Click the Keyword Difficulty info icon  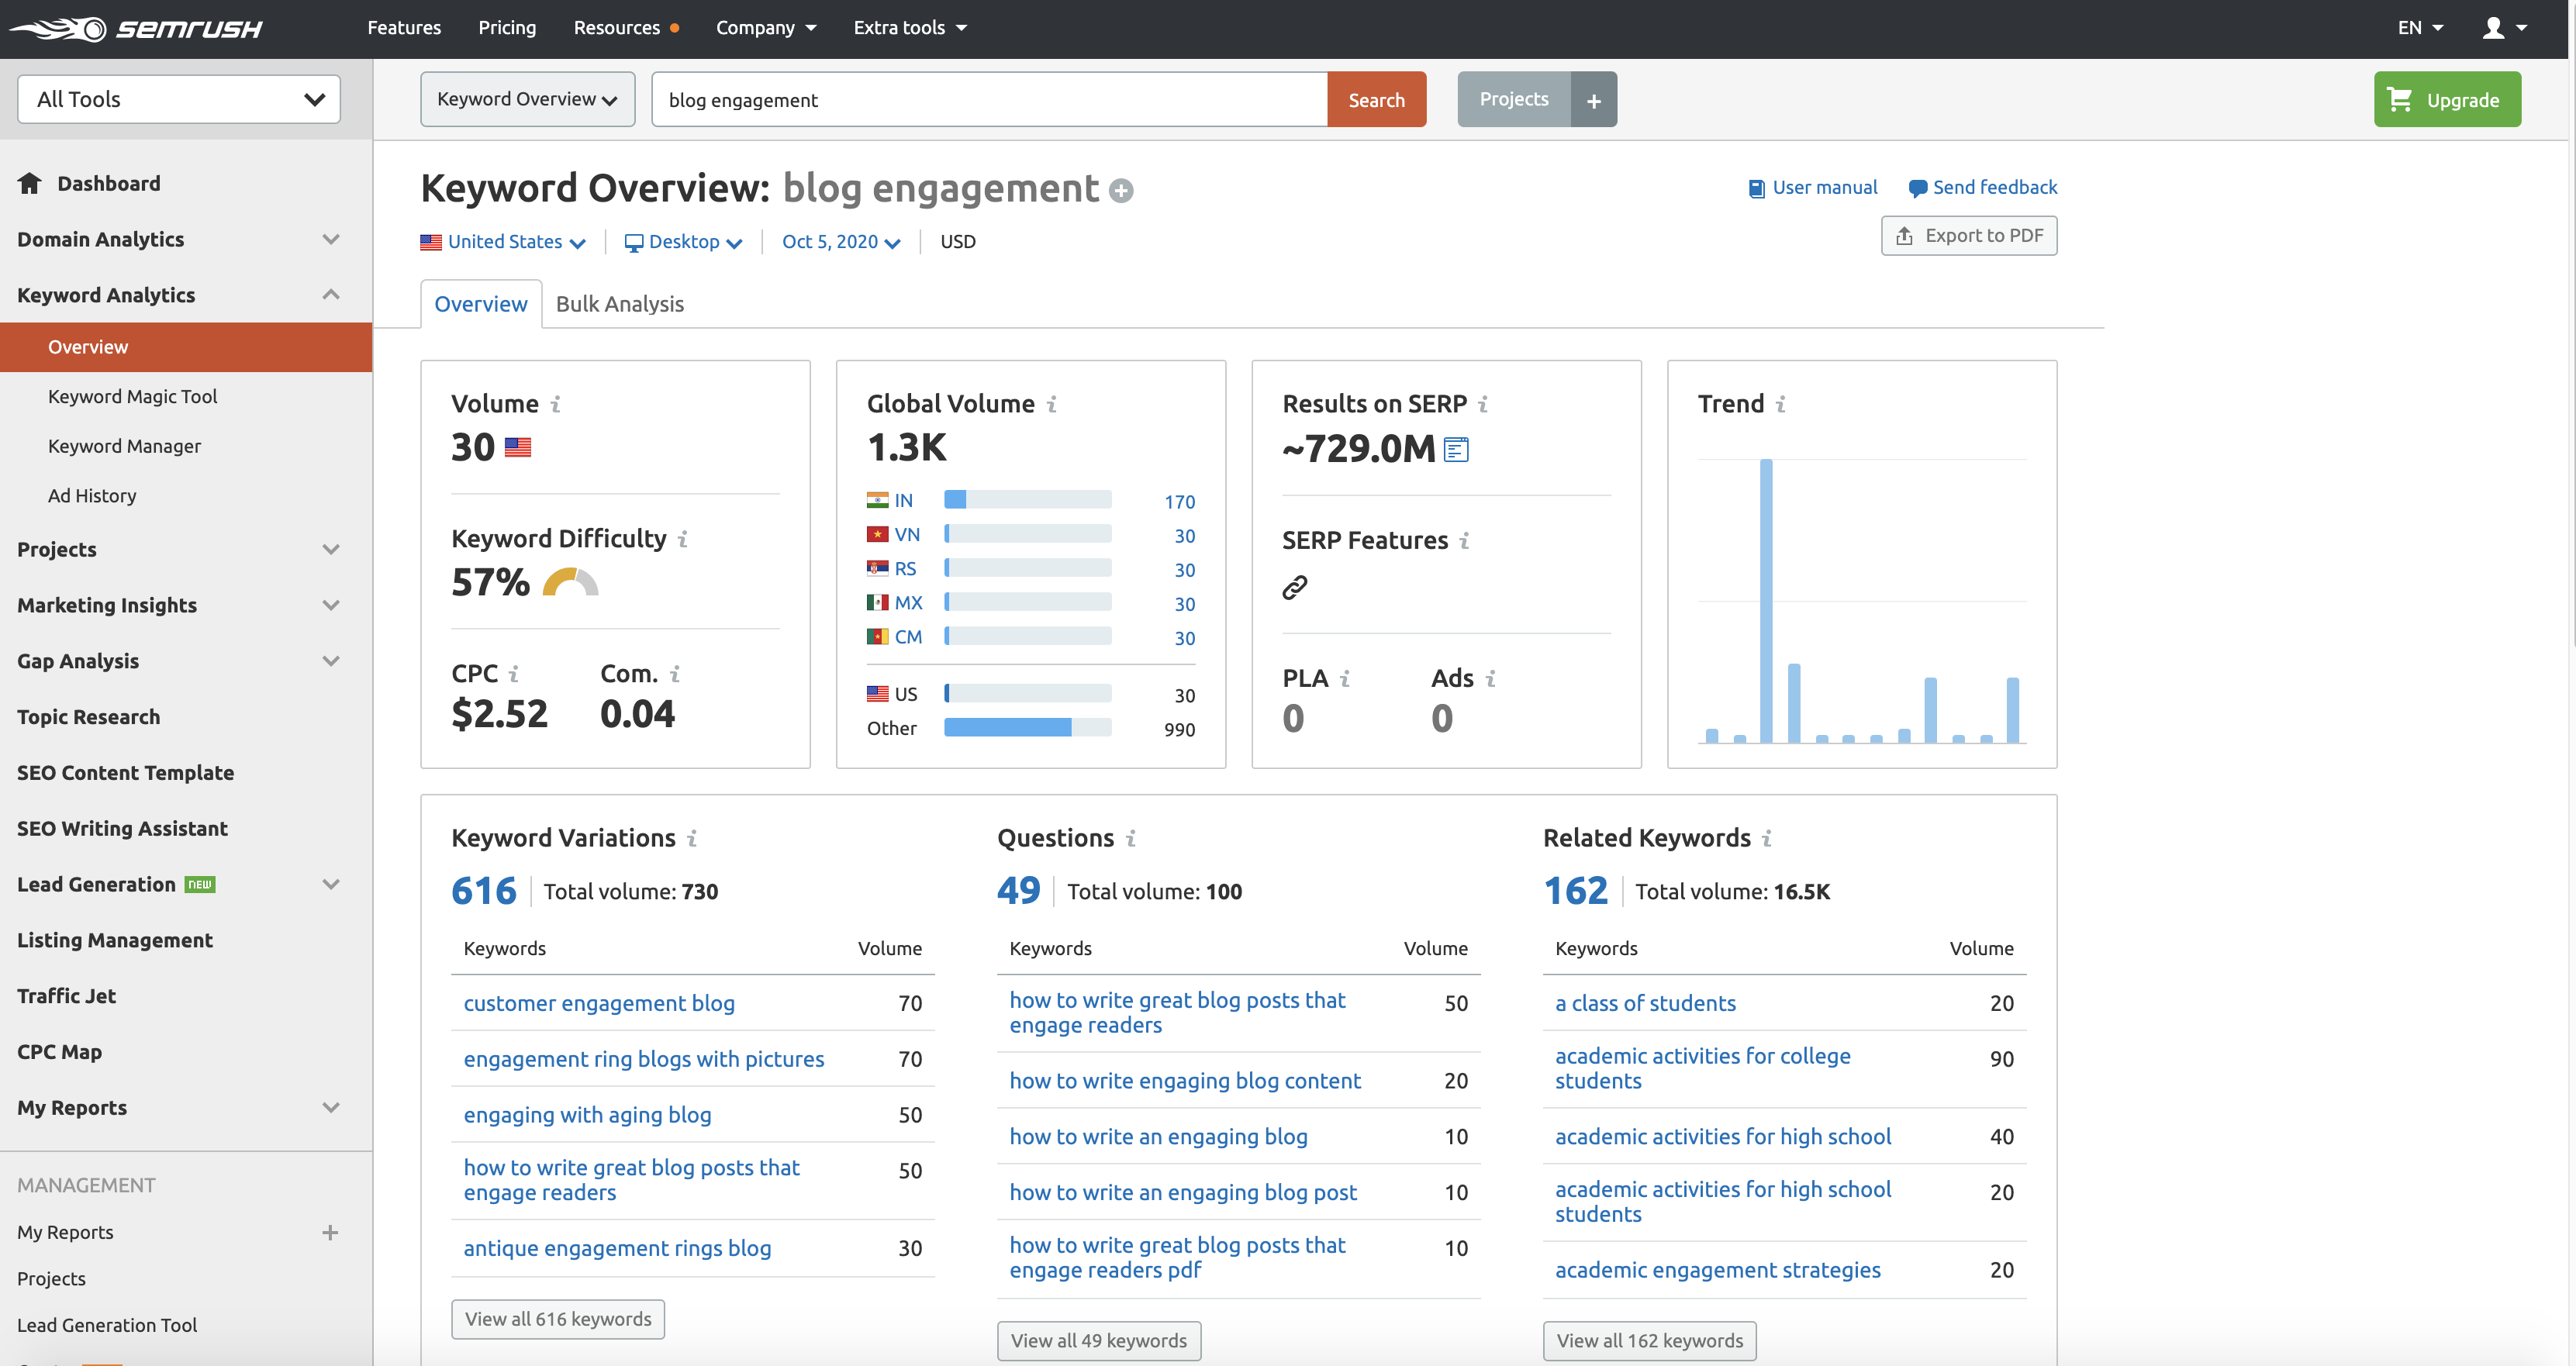[684, 538]
